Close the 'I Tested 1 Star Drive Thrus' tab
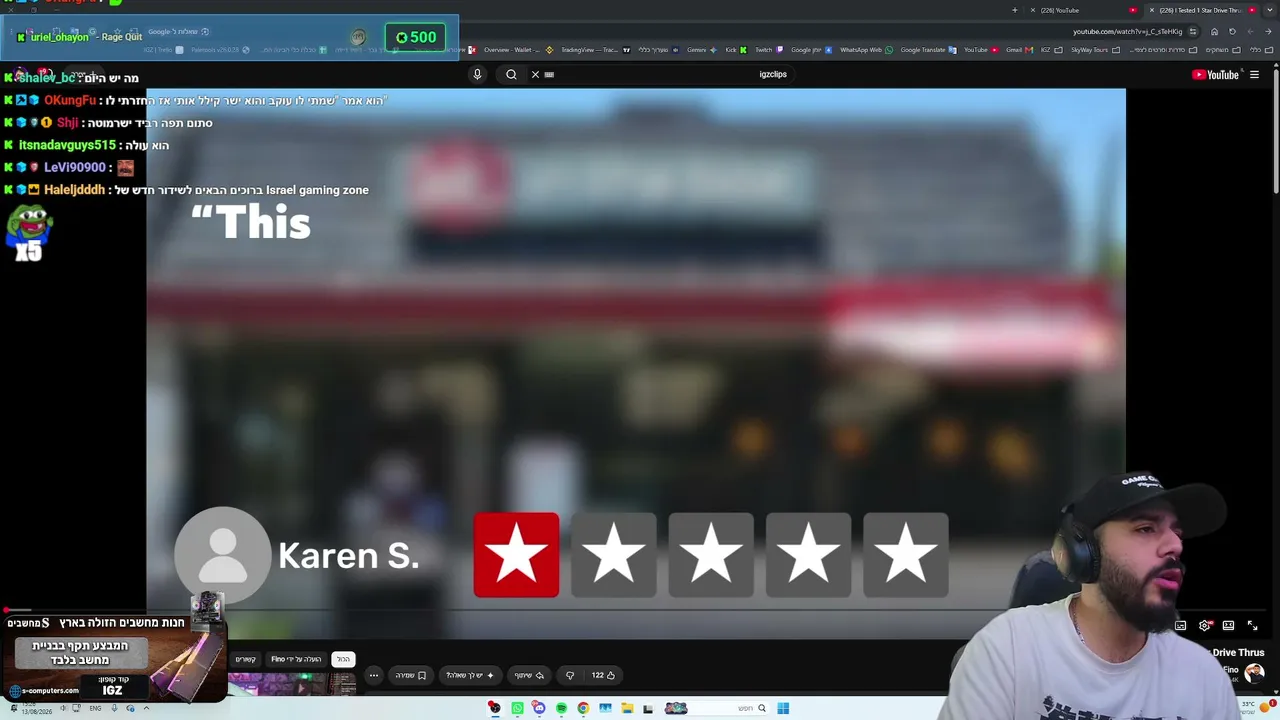The height and width of the screenshot is (720, 1280). click(1151, 10)
